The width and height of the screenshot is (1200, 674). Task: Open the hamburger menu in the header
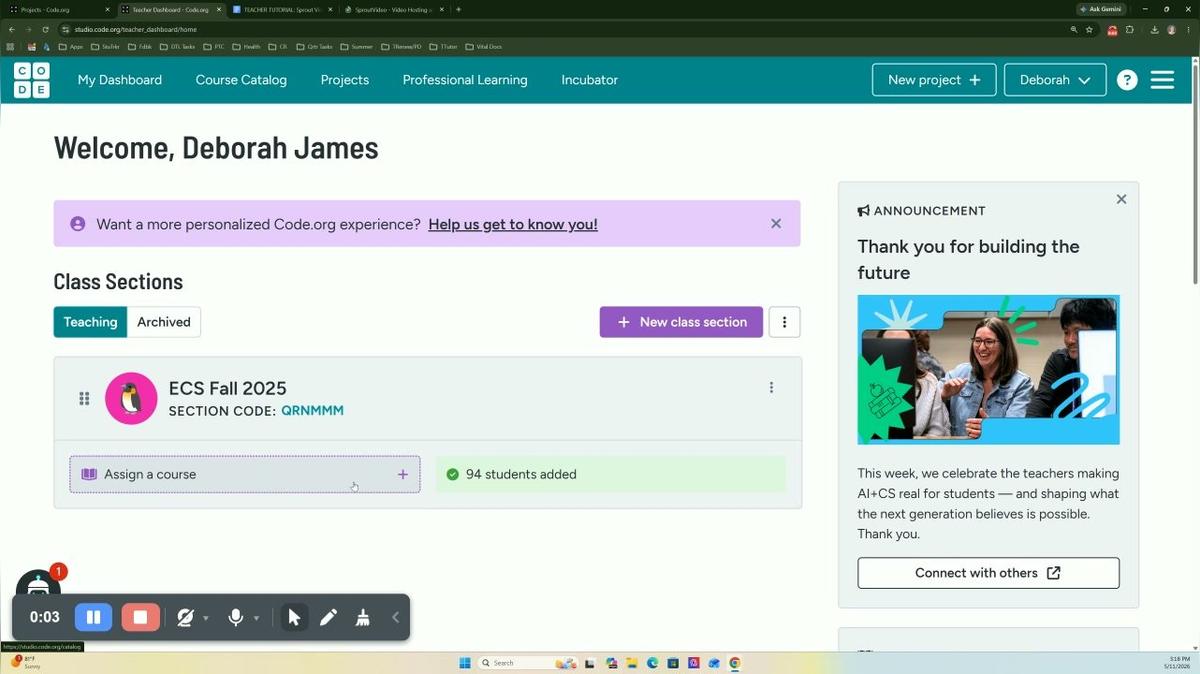[1162, 80]
